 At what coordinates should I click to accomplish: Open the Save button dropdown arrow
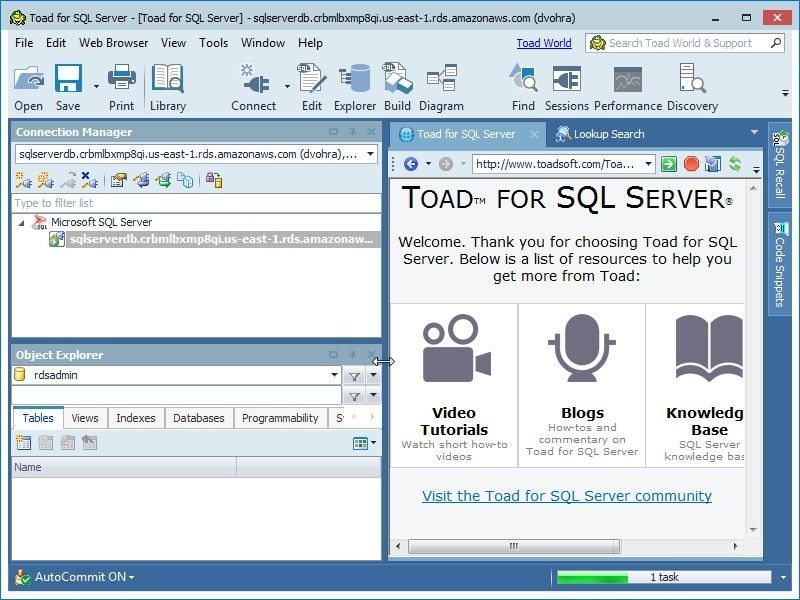(x=96, y=86)
